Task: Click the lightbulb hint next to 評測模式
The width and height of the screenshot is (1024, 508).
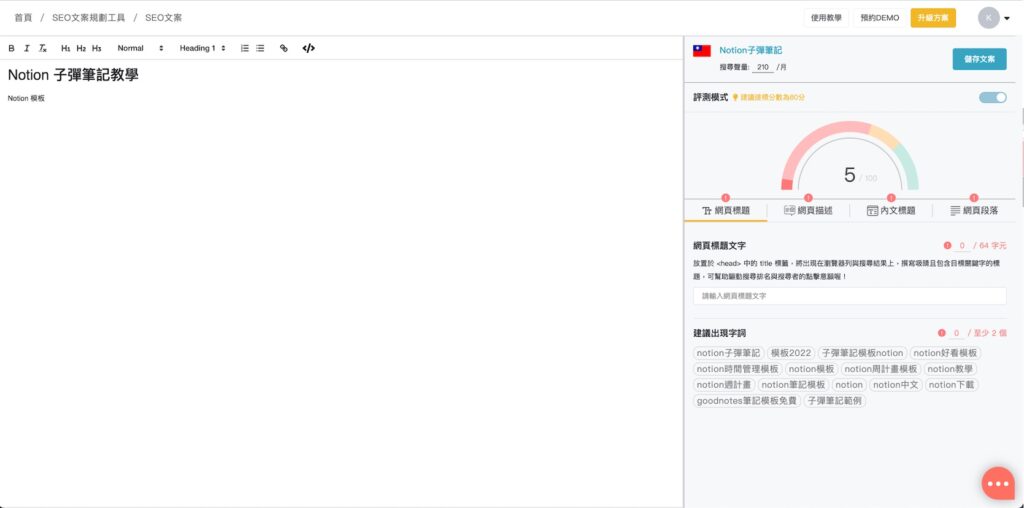Action: pos(735,97)
